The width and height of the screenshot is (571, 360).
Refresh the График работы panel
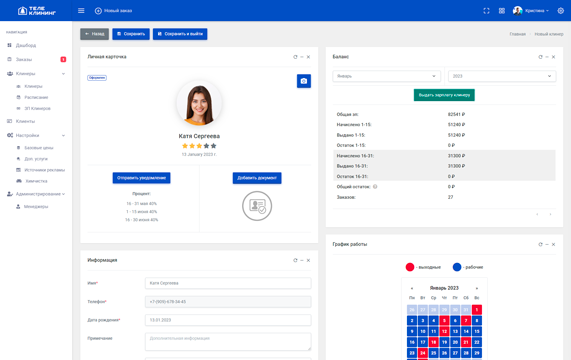pos(540,245)
